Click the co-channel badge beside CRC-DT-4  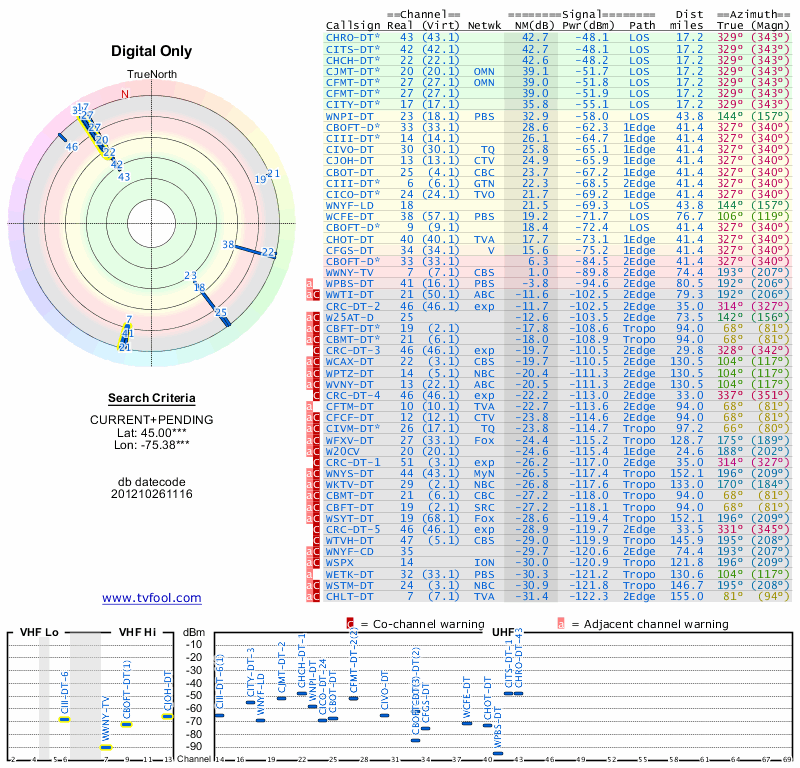[316, 395]
